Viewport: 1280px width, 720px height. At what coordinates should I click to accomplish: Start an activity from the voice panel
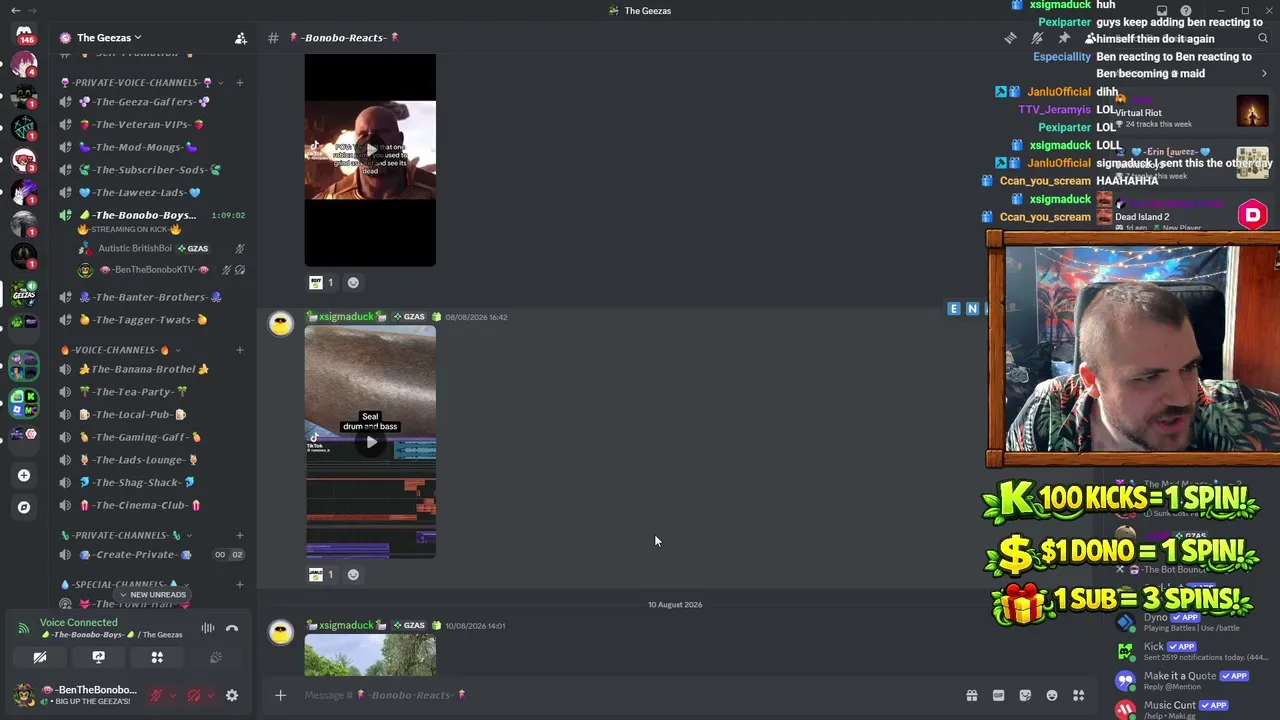coord(157,657)
